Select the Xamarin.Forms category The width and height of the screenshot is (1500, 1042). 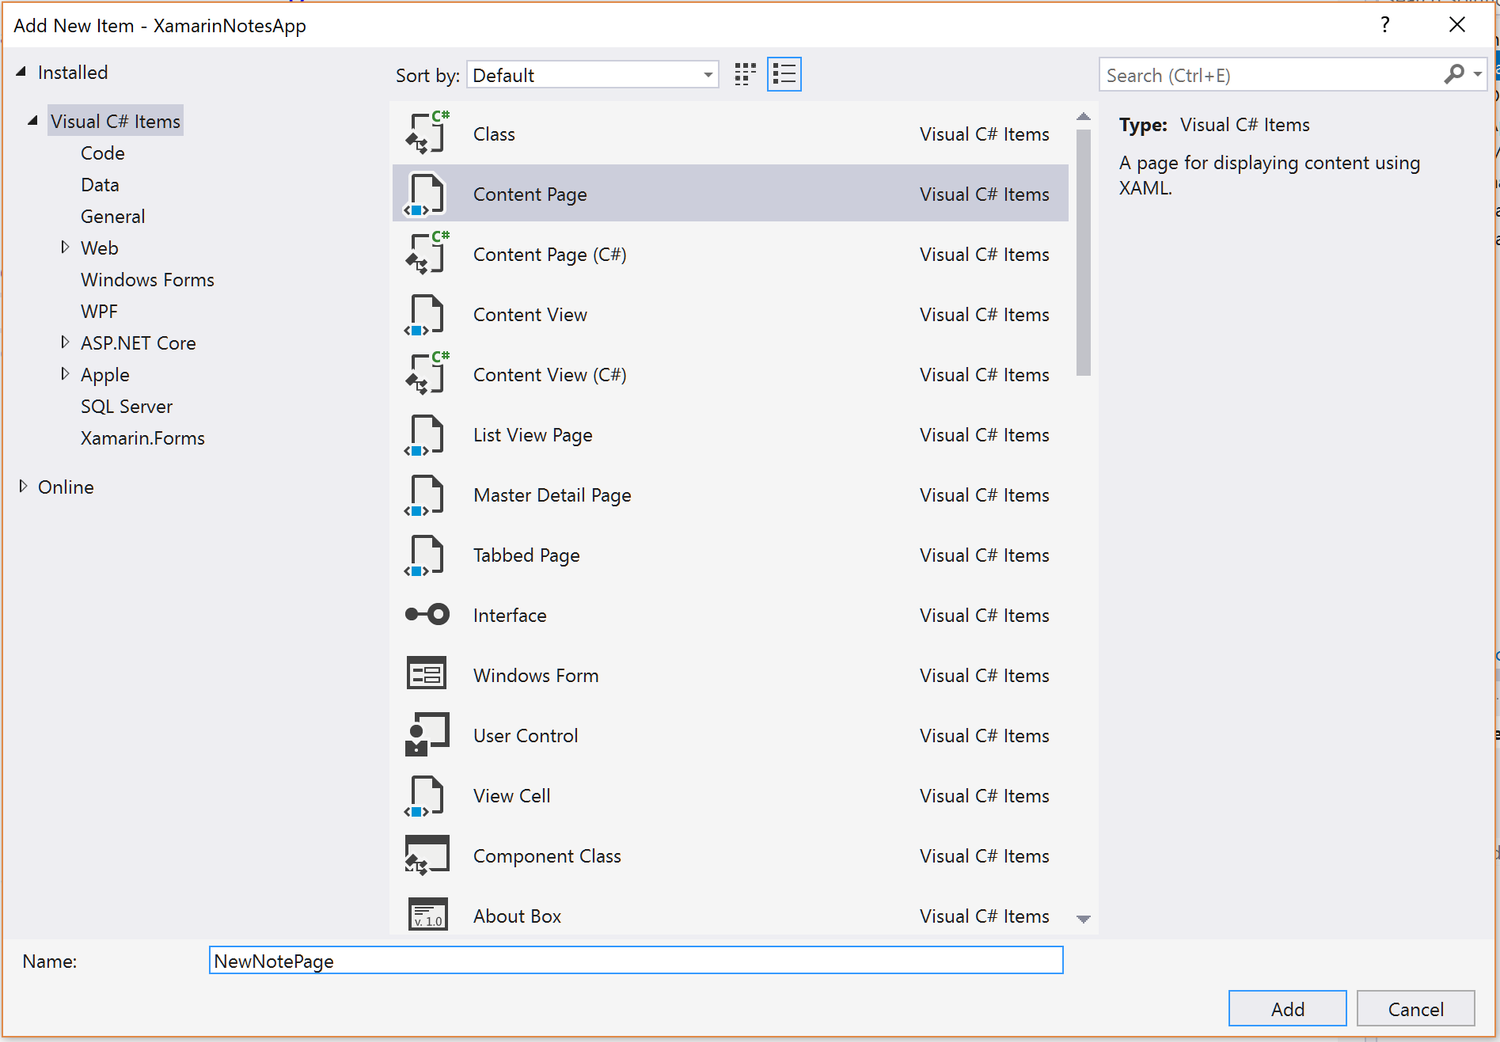[142, 438]
